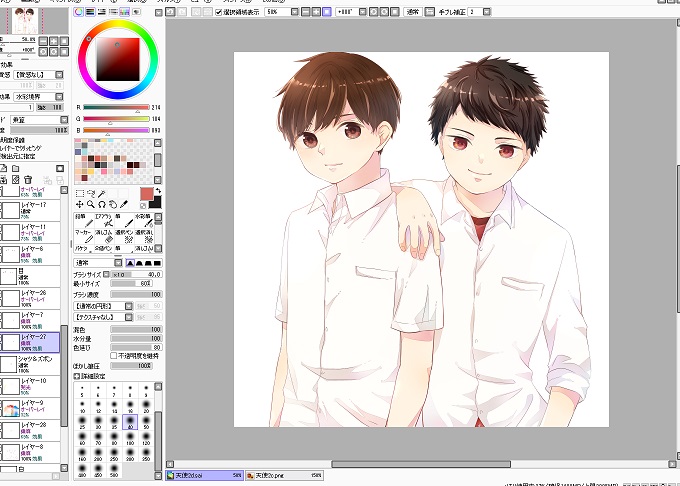
Task: Select layer レイヤー26
Action: tap(30, 298)
